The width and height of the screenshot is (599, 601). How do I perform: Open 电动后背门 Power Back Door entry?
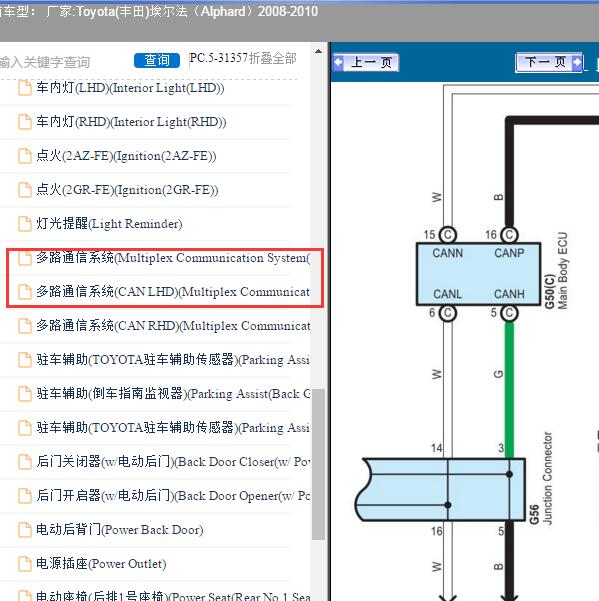(x=120, y=530)
